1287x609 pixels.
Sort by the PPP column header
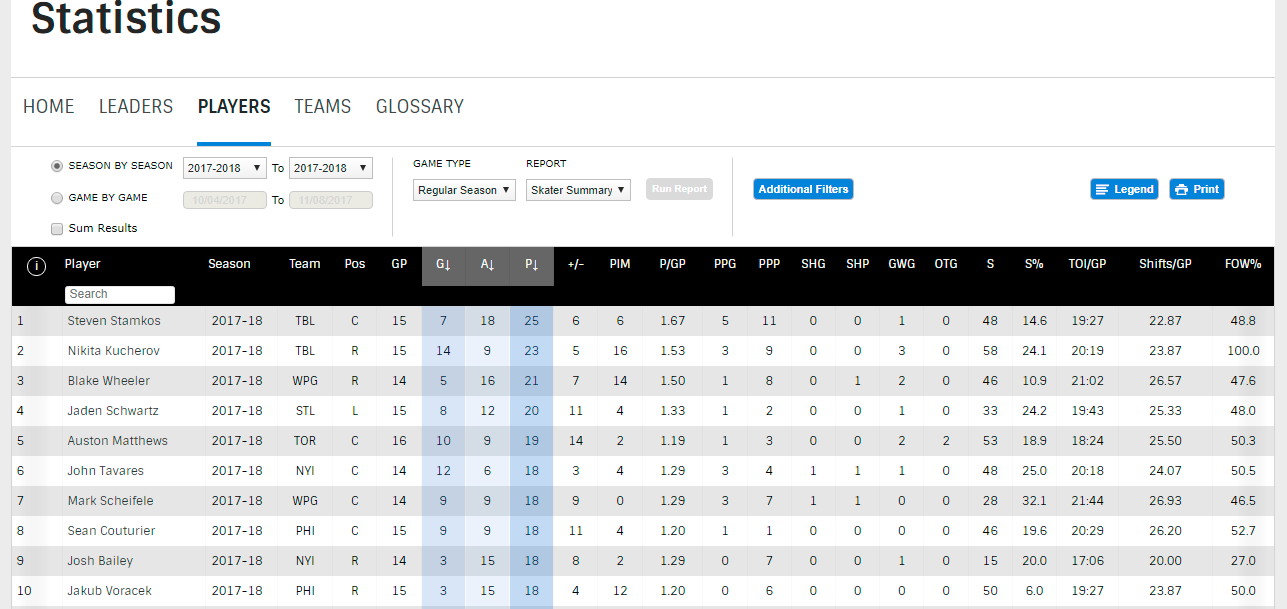[x=769, y=264]
